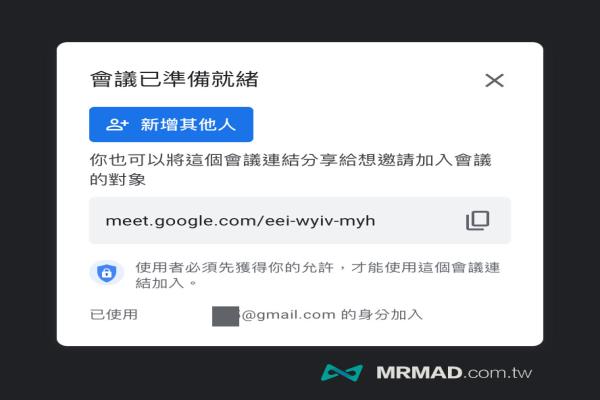Screen dimensions: 600x400
Task: Copy the meeting link with copy icon
Action: click(477, 220)
